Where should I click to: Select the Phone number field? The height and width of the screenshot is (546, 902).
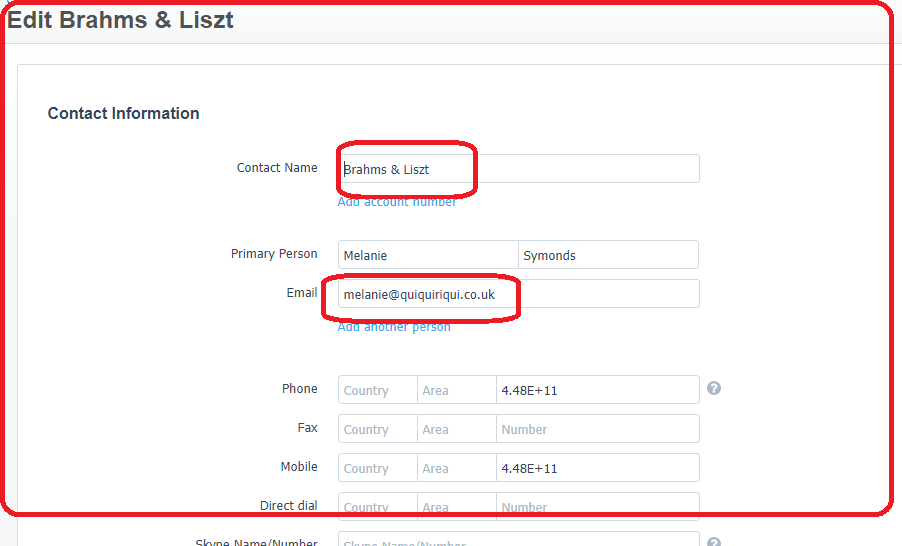pyautogui.click(x=598, y=390)
